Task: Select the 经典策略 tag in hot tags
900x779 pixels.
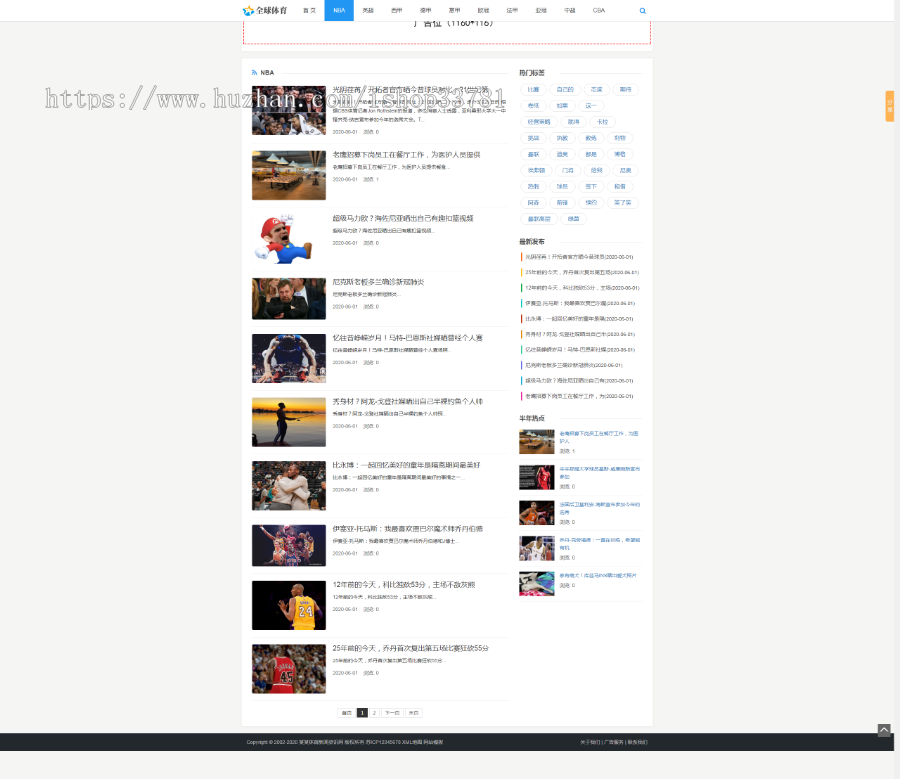Action: [538, 121]
